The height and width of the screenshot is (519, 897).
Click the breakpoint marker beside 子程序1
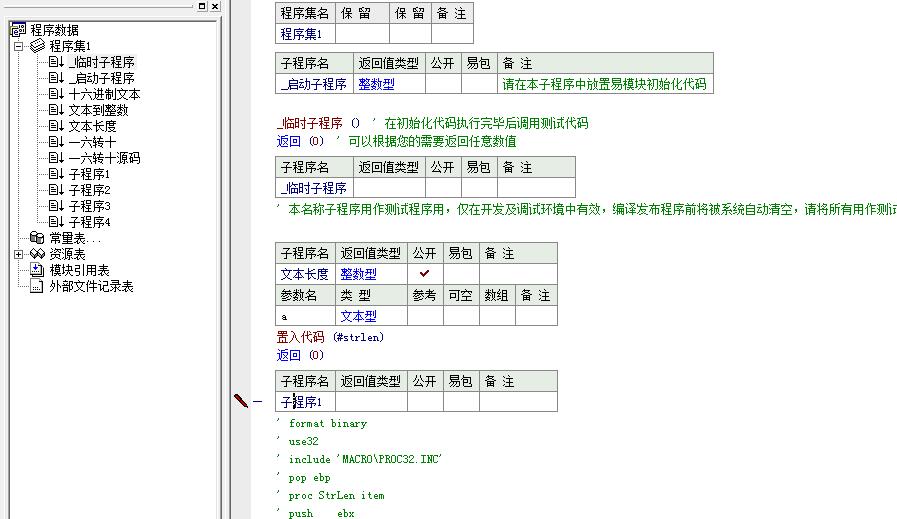point(241,401)
